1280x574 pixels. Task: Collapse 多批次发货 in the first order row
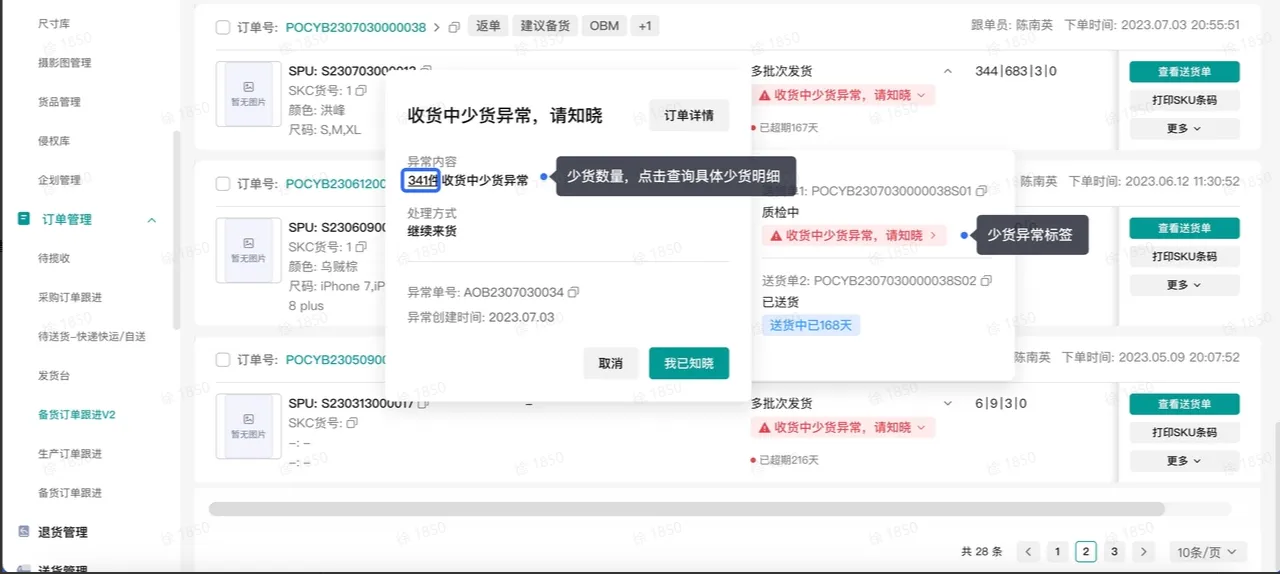click(x=948, y=71)
